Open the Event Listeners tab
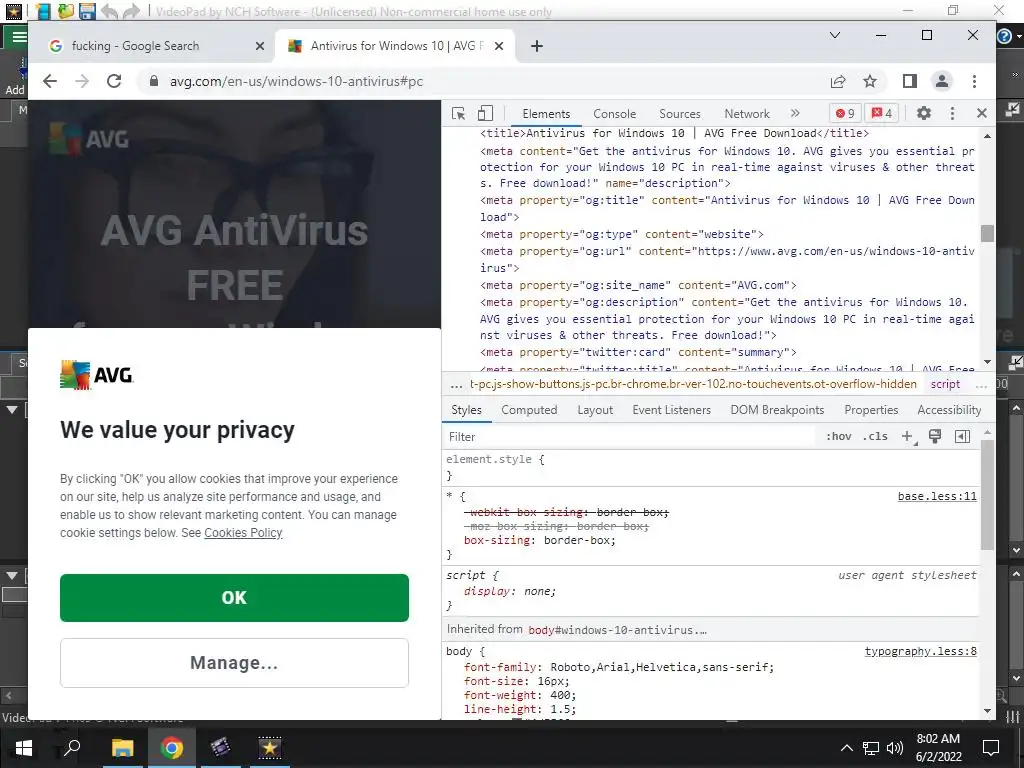Image resolution: width=1024 pixels, height=768 pixels. 671,410
